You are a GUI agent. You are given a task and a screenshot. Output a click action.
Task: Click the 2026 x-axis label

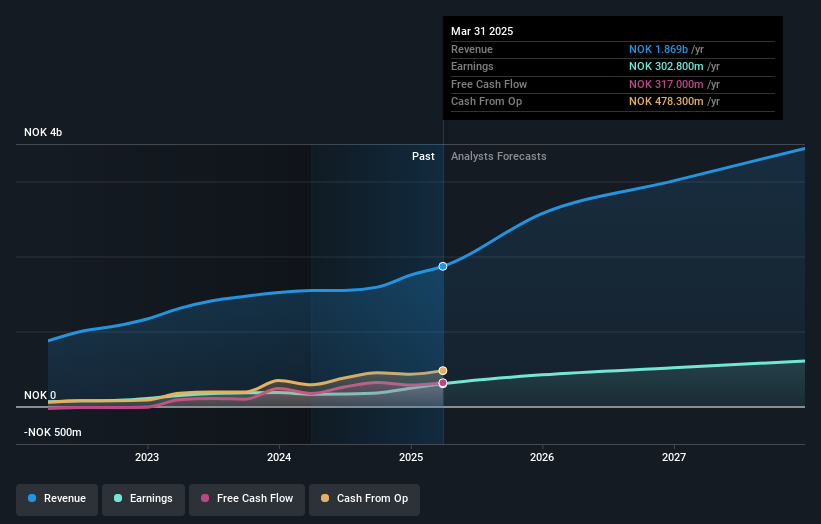click(542, 457)
